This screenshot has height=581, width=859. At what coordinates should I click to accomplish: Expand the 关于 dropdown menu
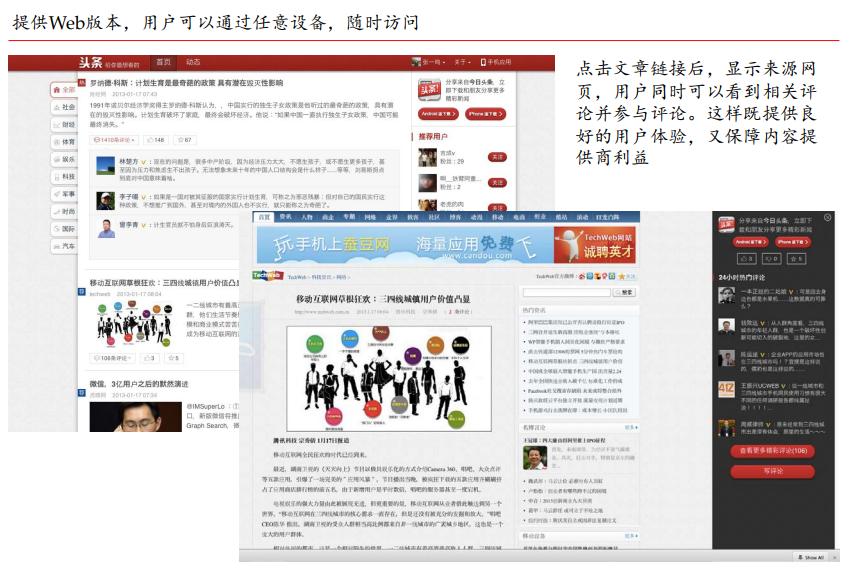click(x=462, y=62)
